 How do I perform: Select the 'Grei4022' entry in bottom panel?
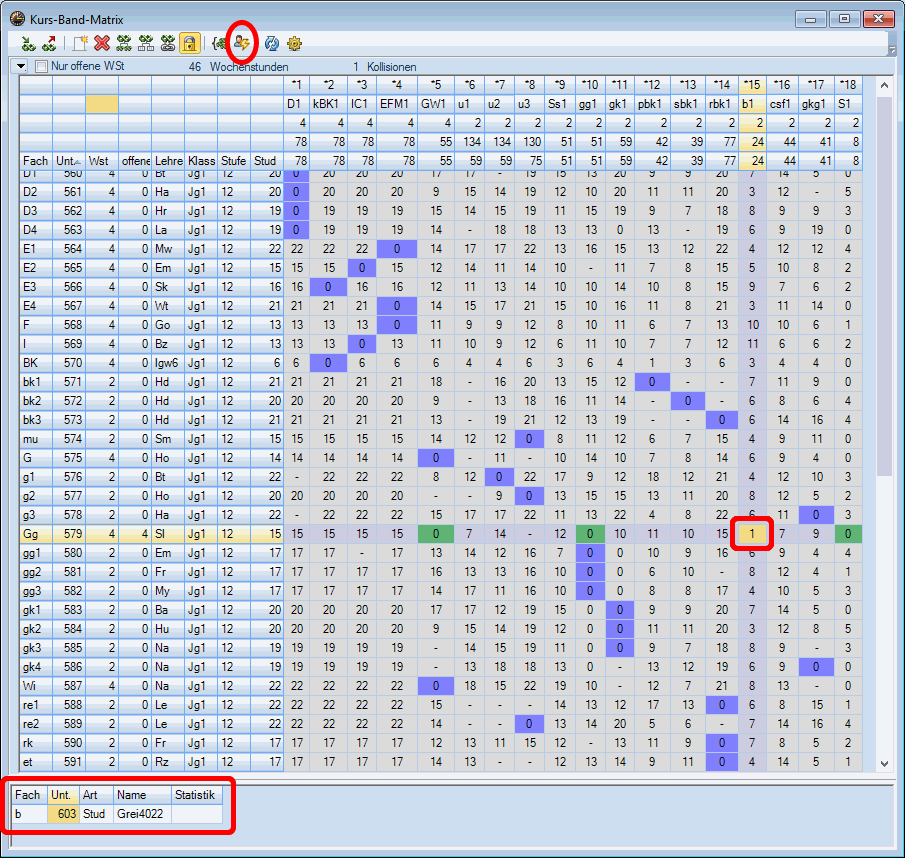[x=141, y=814]
